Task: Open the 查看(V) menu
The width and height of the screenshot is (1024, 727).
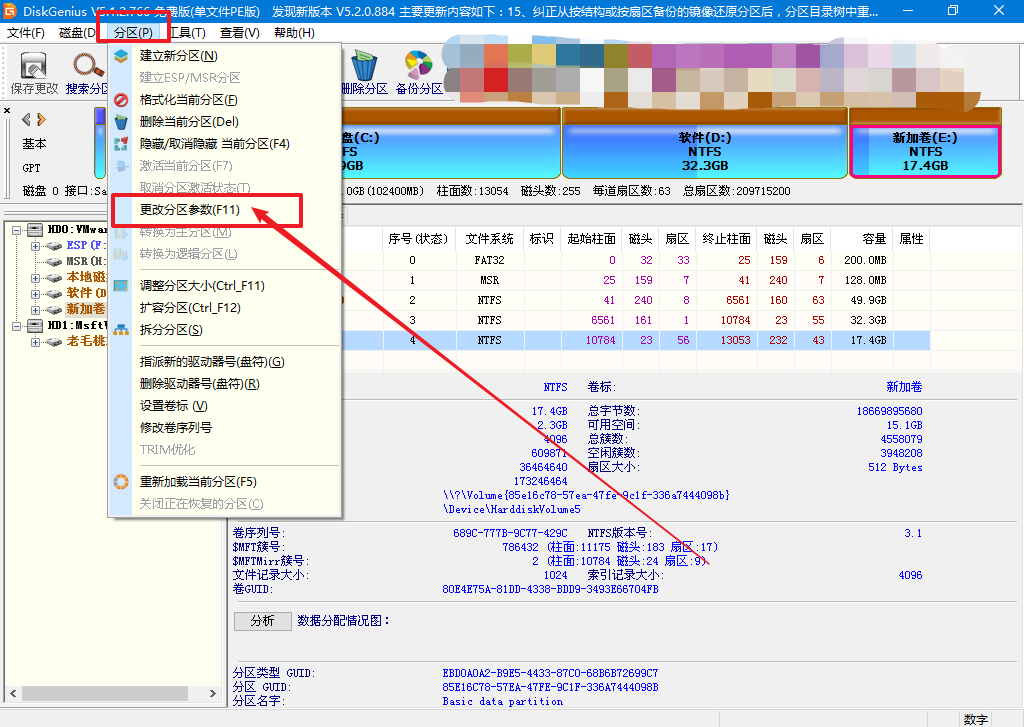Action: 240,33
